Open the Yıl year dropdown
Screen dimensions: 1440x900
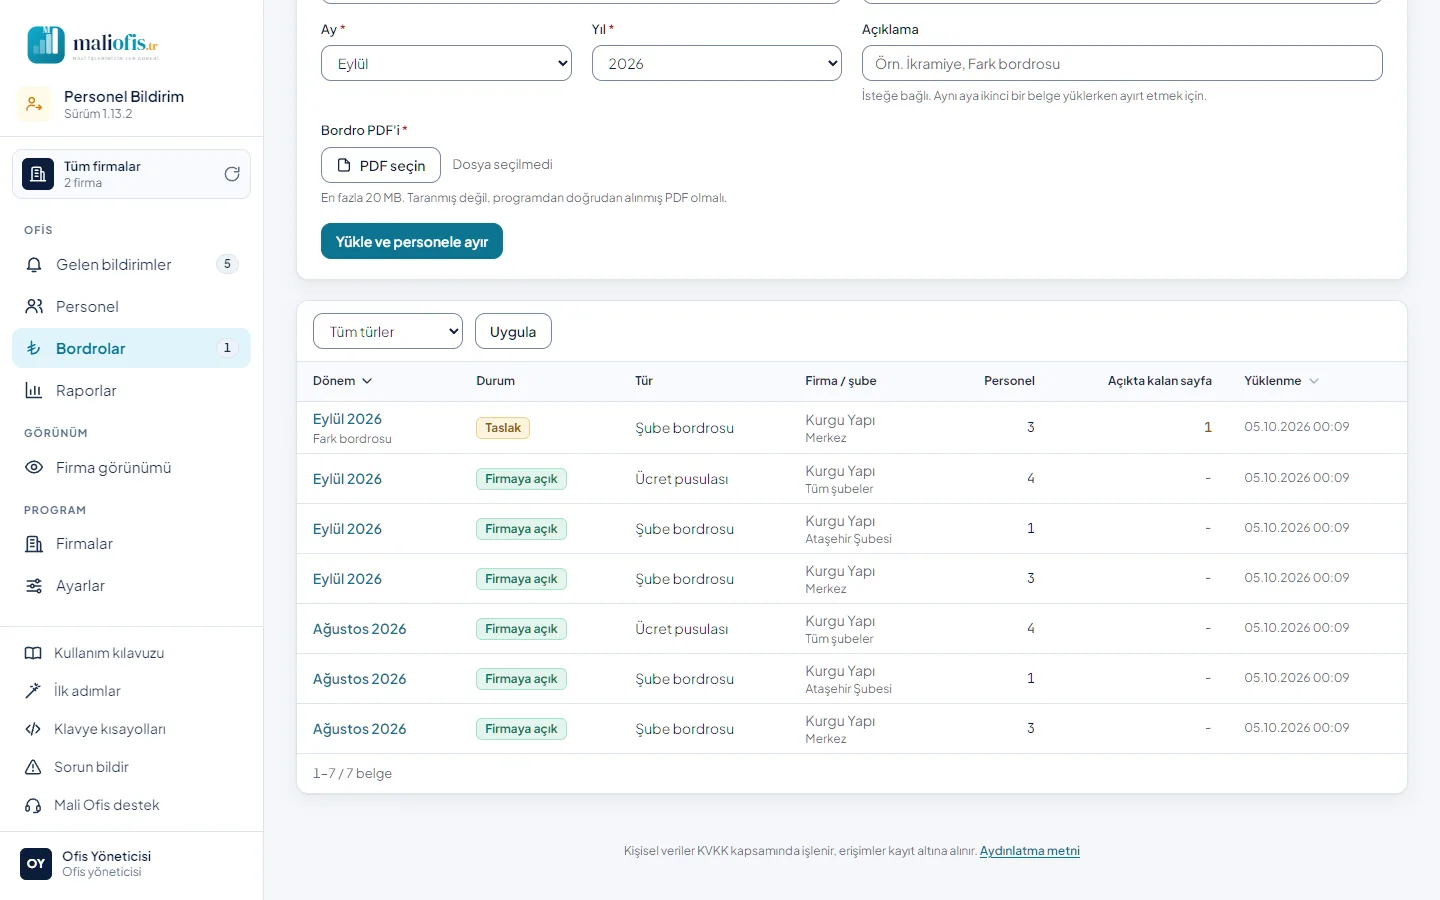coord(717,63)
